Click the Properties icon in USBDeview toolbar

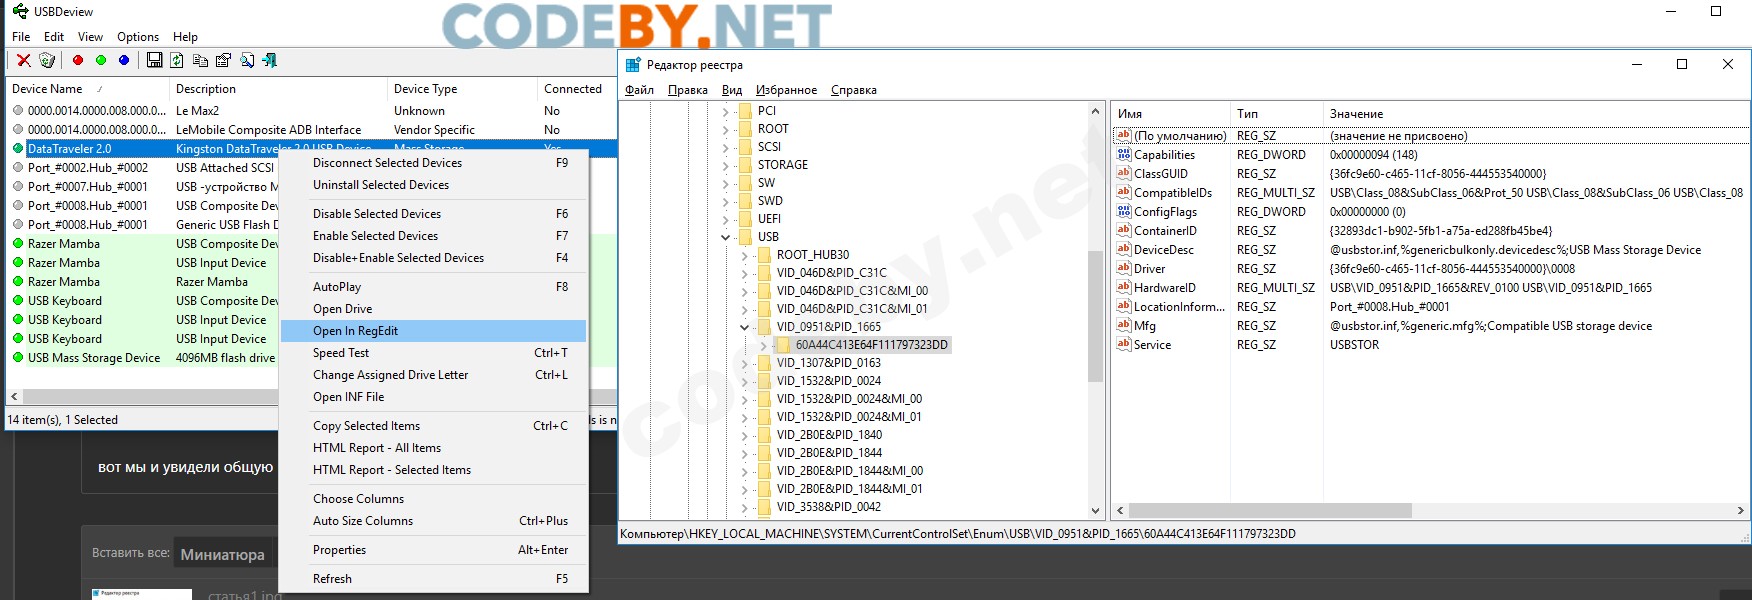pyautogui.click(x=223, y=61)
